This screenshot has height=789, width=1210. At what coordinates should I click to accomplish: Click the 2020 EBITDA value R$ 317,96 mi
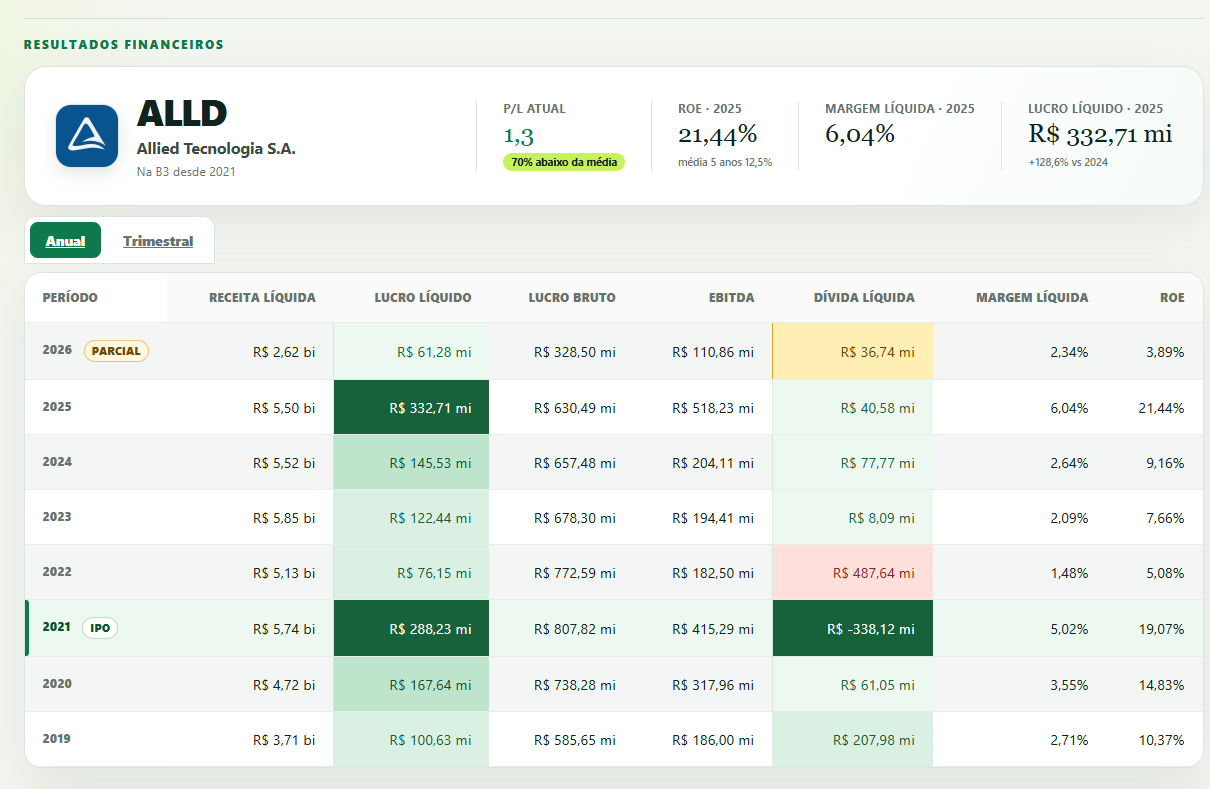(713, 685)
